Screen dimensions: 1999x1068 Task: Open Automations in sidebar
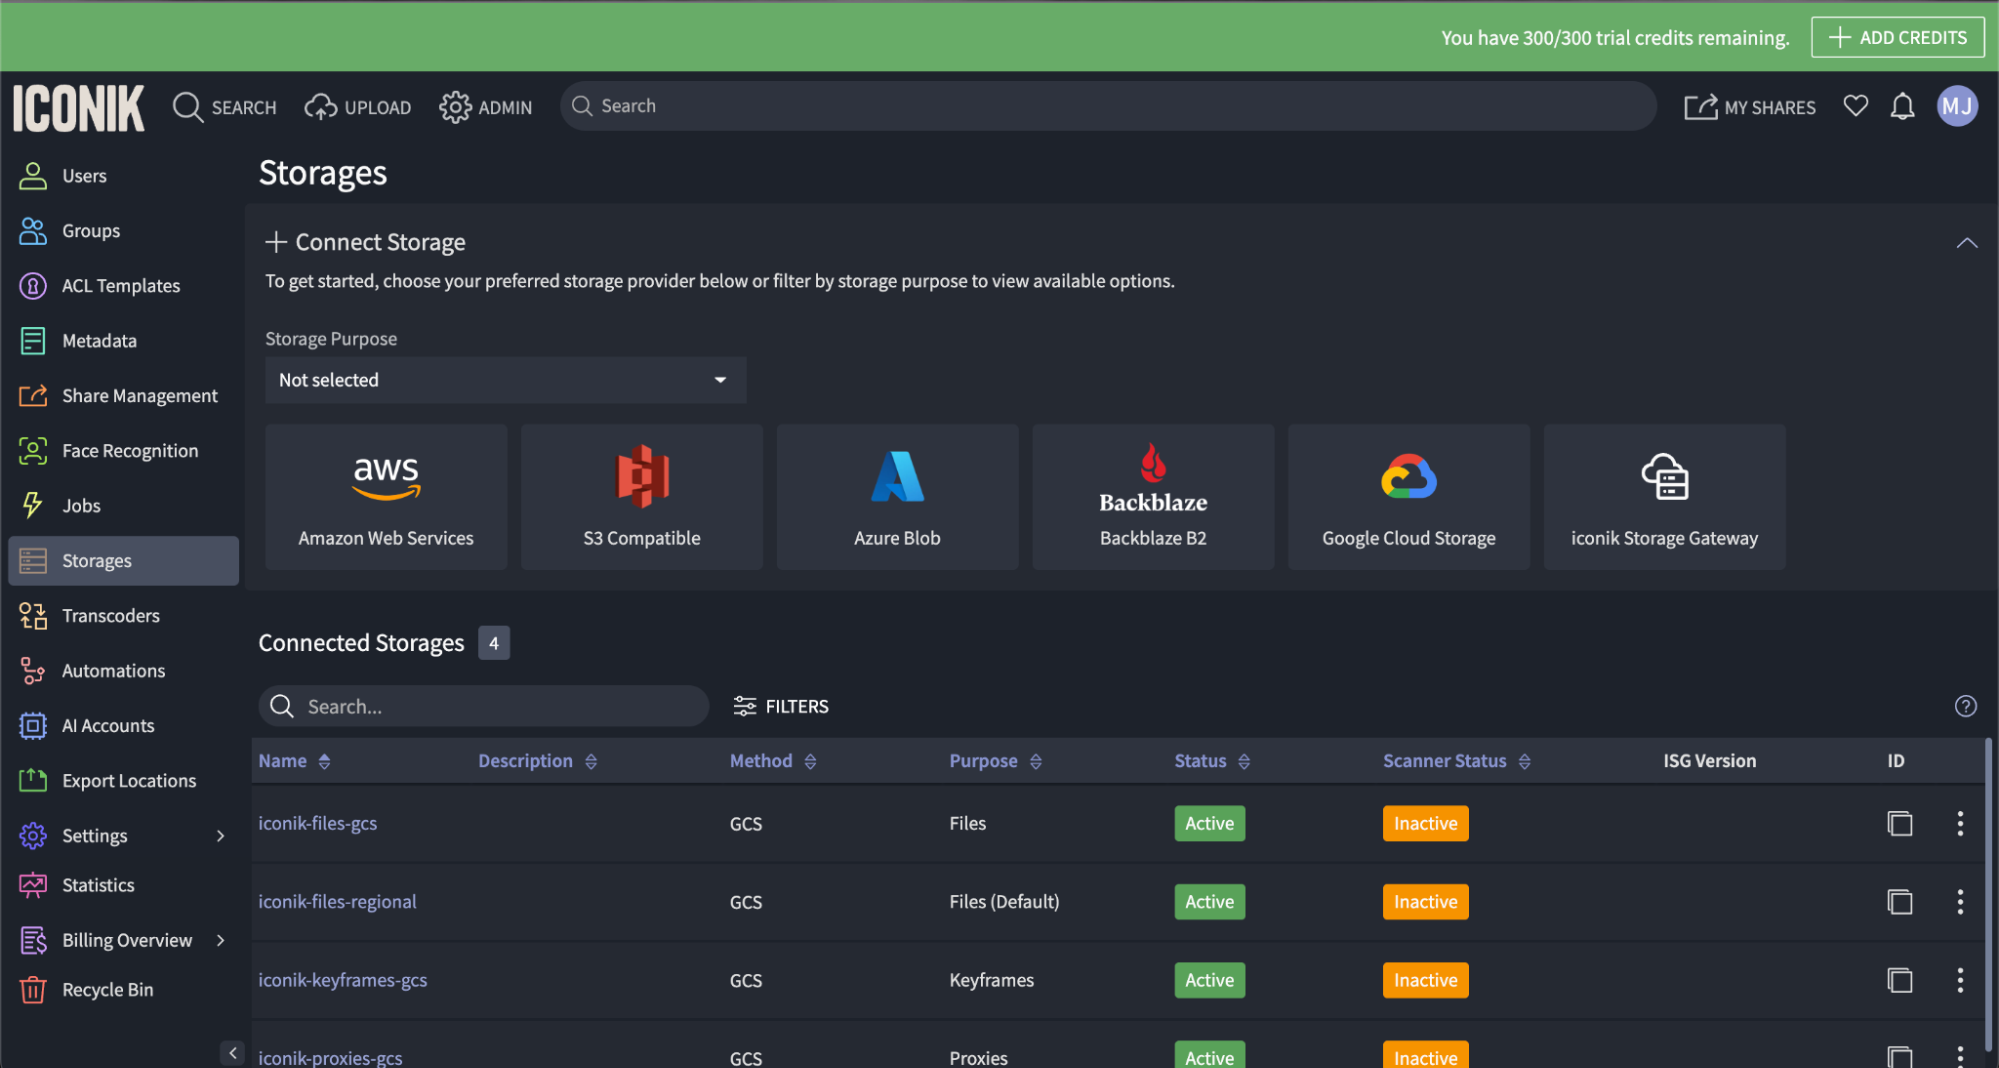[x=124, y=671]
